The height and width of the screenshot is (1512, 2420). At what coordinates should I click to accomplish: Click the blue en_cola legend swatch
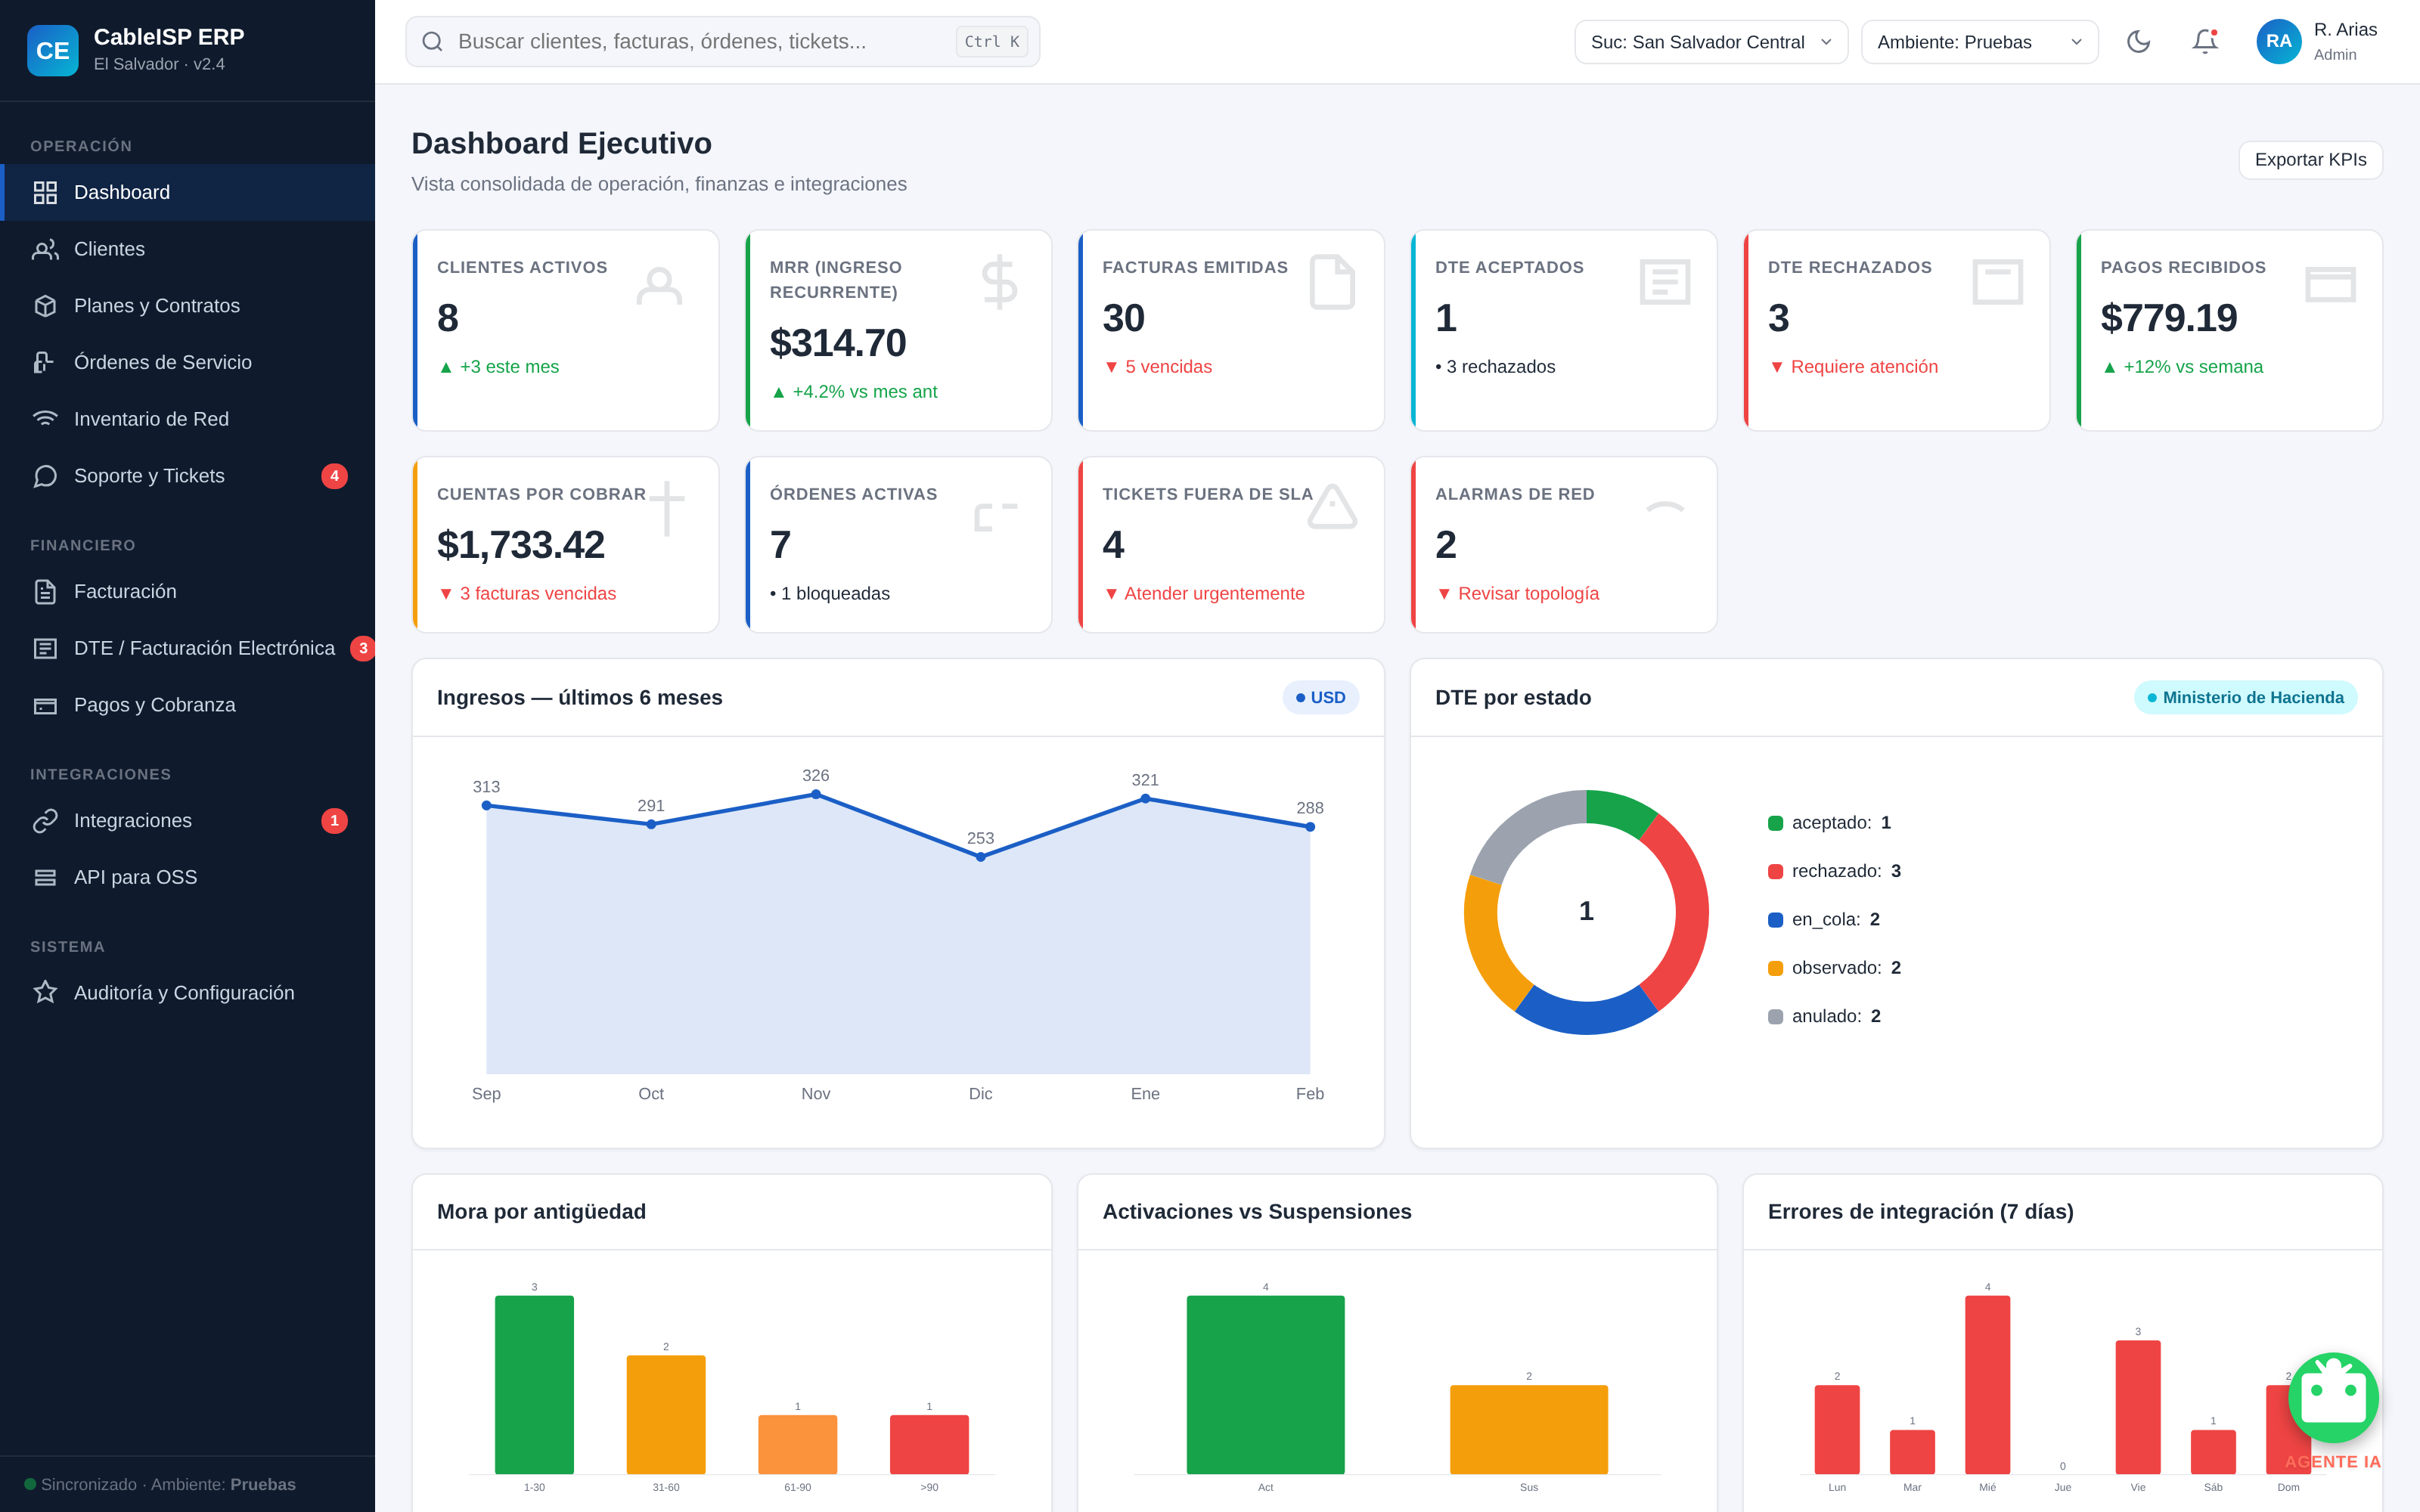click(x=1775, y=920)
